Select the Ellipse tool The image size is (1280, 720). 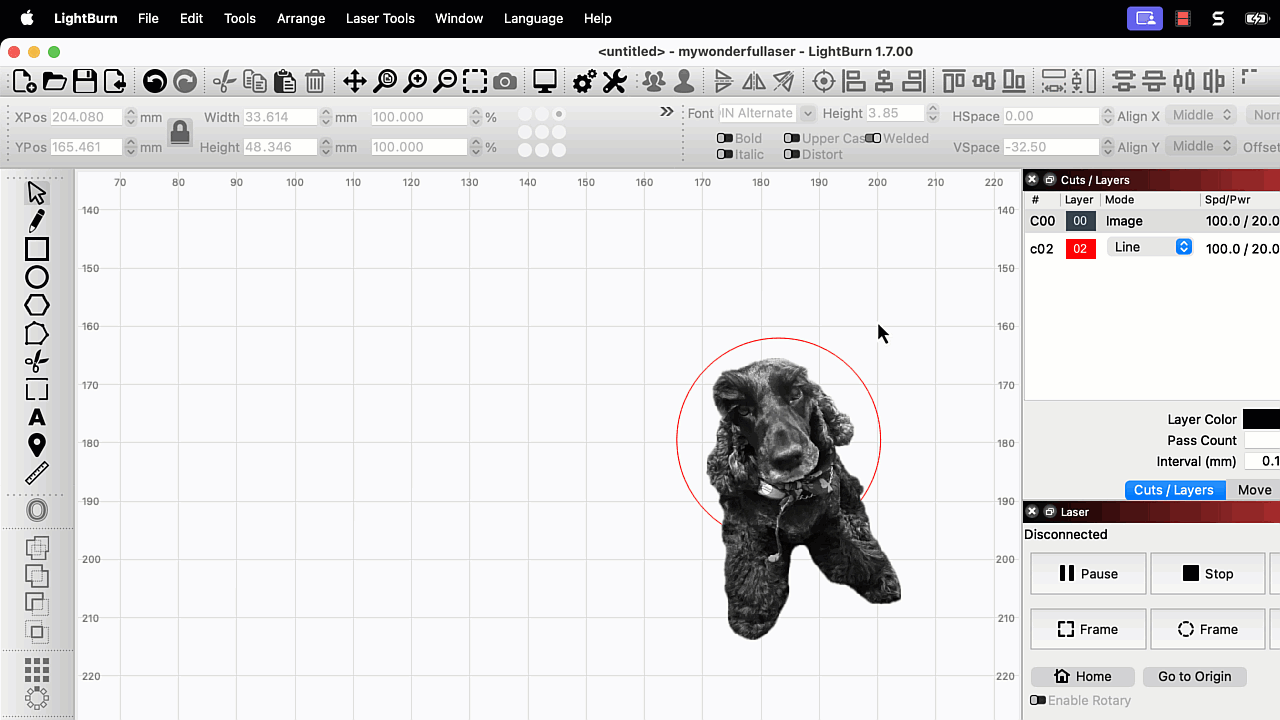tap(37, 277)
